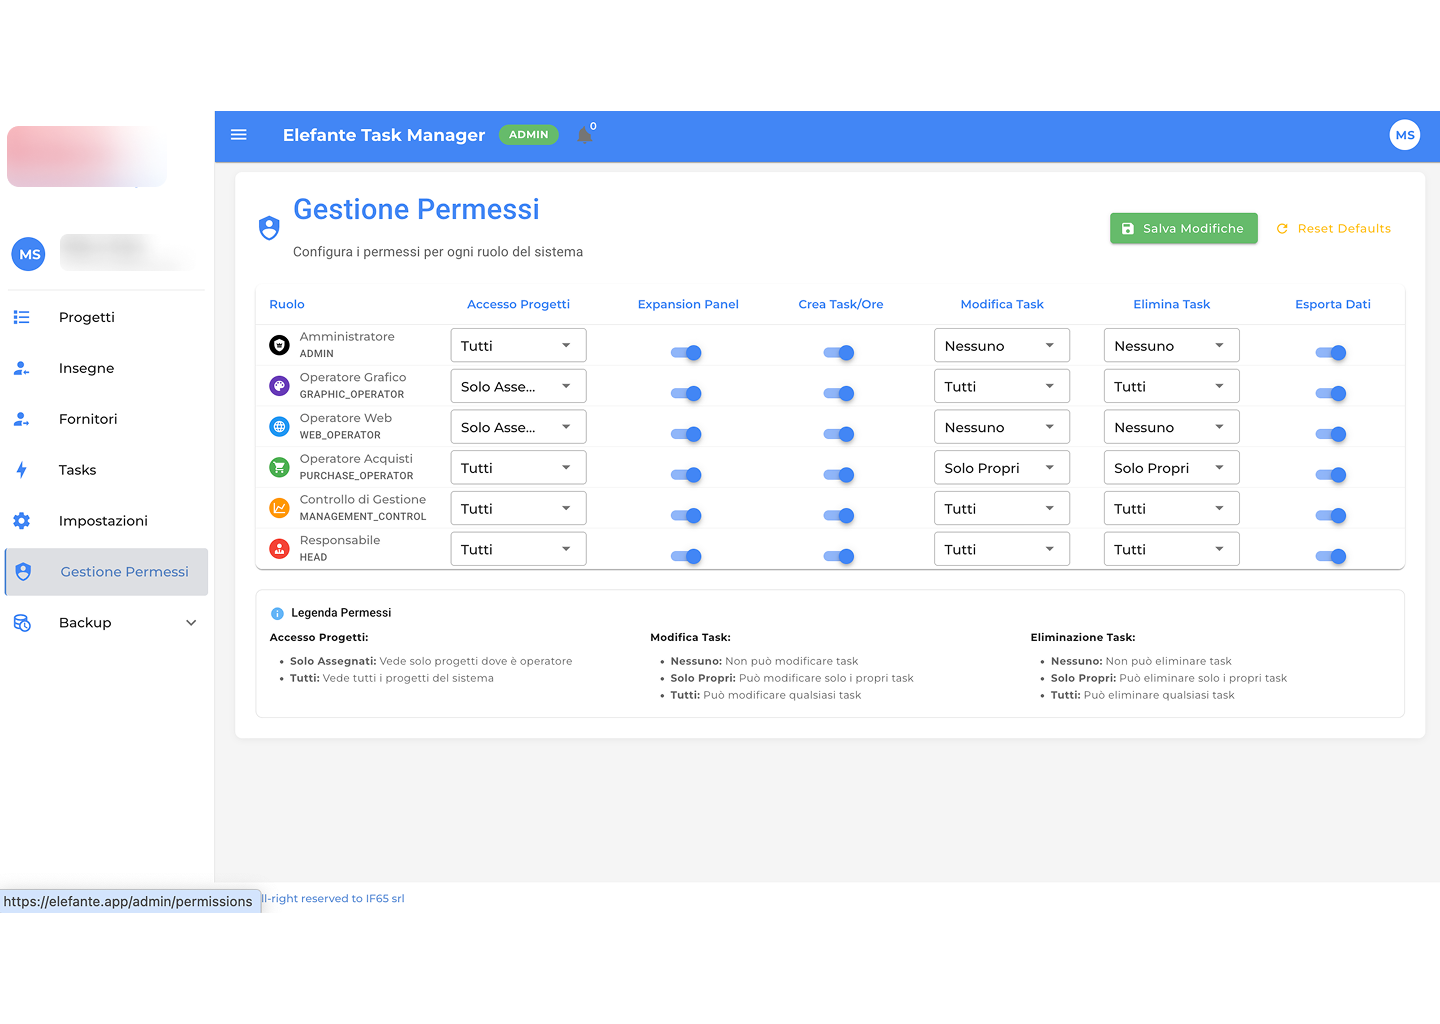Open Elimina Task dropdown for Amministratore

tap(1171, 346)
